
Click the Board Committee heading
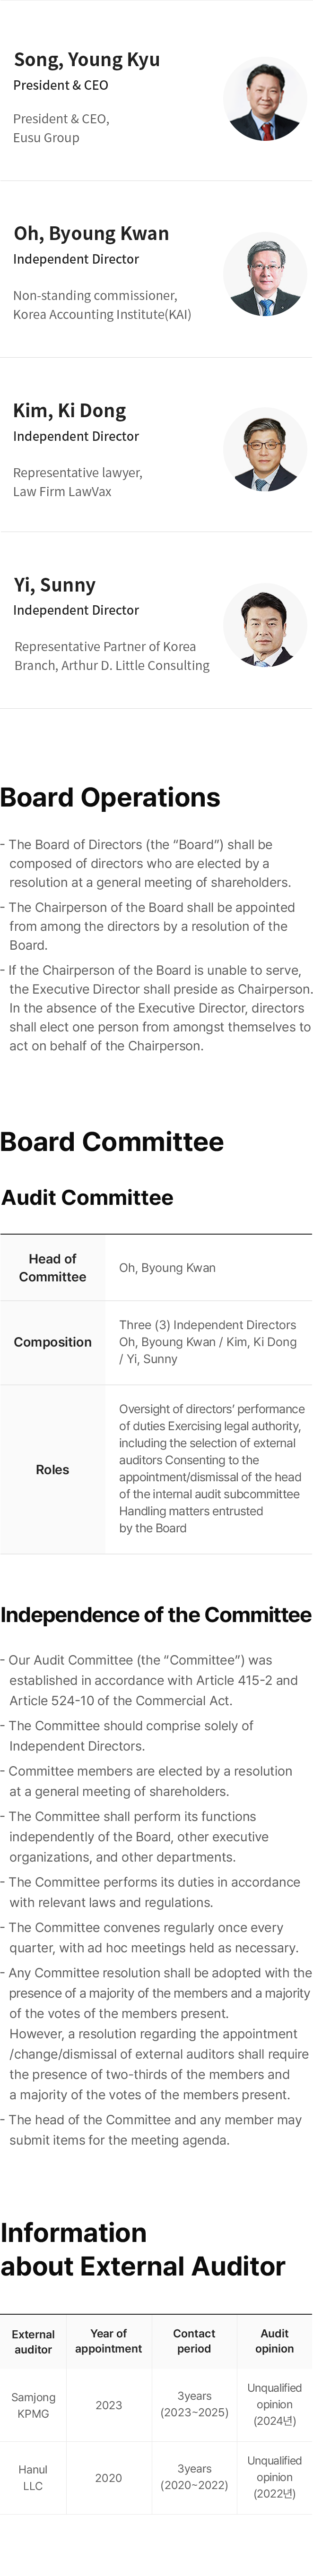pos(112,1142)
